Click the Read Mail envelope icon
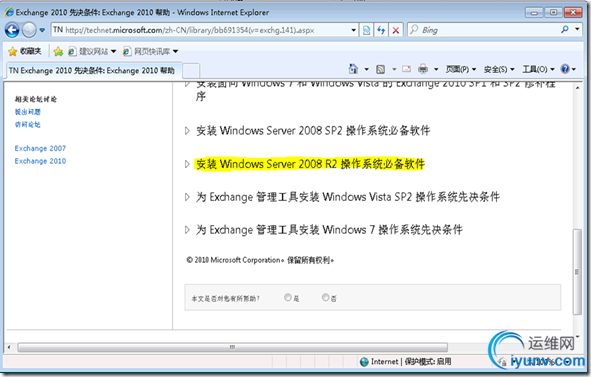 tap(407, 69)
